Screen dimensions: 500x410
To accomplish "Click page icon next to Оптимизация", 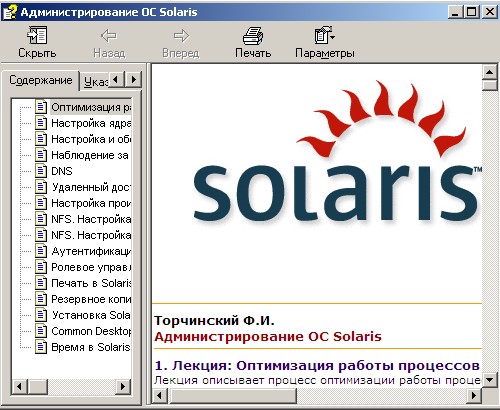I will 41,107.
